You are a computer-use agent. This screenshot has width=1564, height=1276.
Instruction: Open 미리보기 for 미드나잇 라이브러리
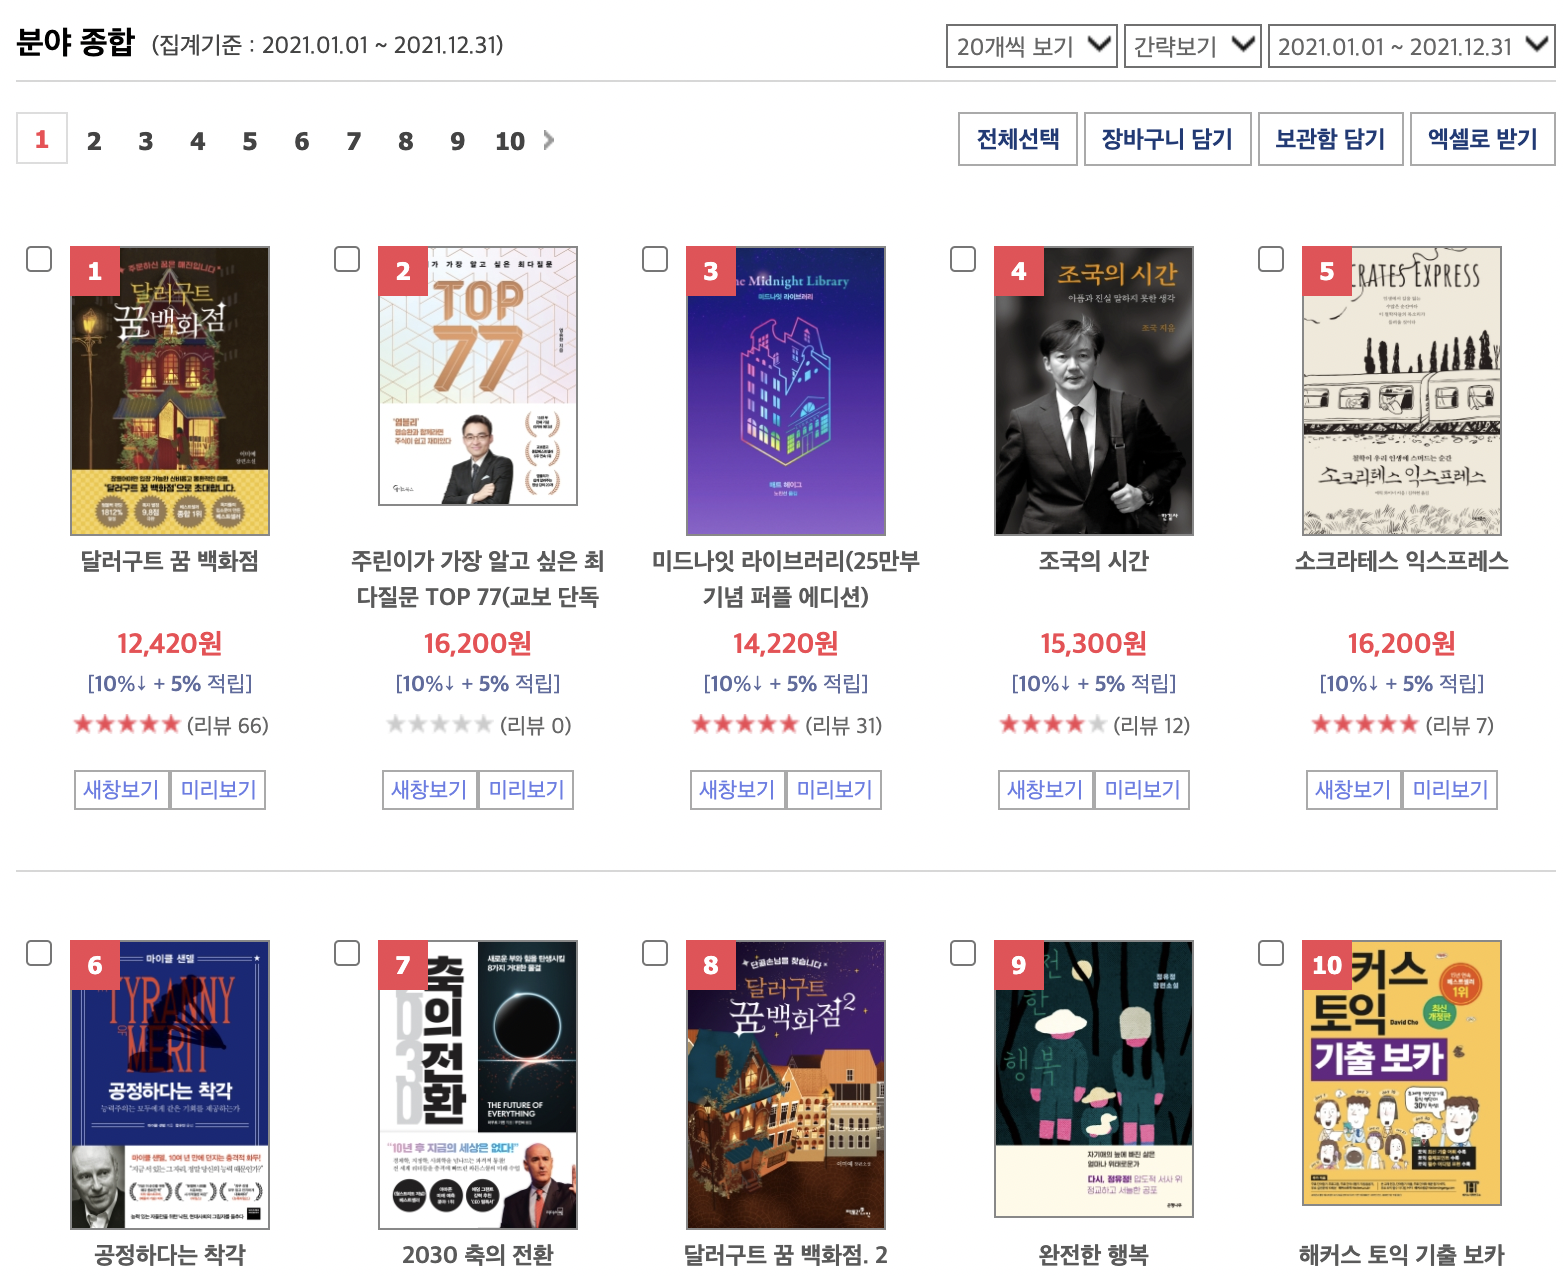(834, 790)
